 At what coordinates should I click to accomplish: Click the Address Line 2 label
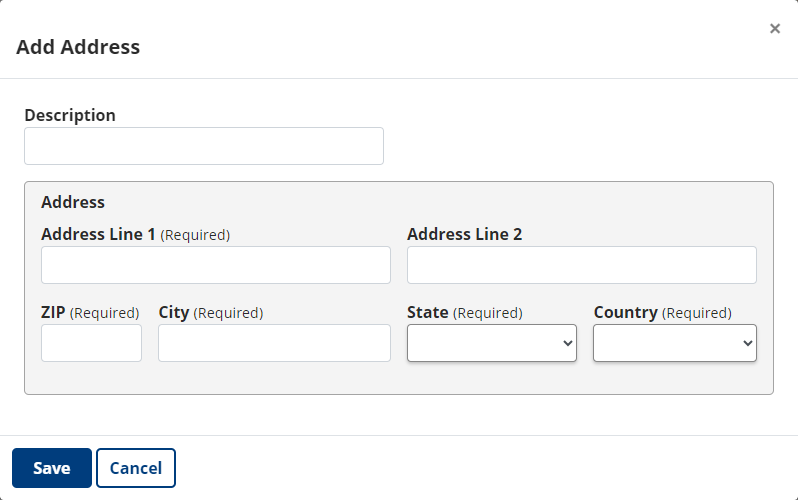click(x=464, y=234)
